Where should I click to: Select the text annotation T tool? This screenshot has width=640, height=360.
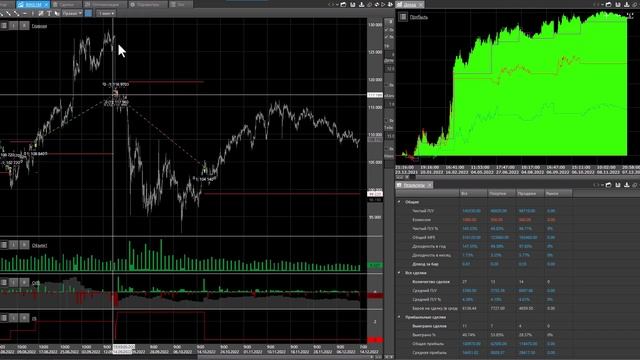click(49, 13)
